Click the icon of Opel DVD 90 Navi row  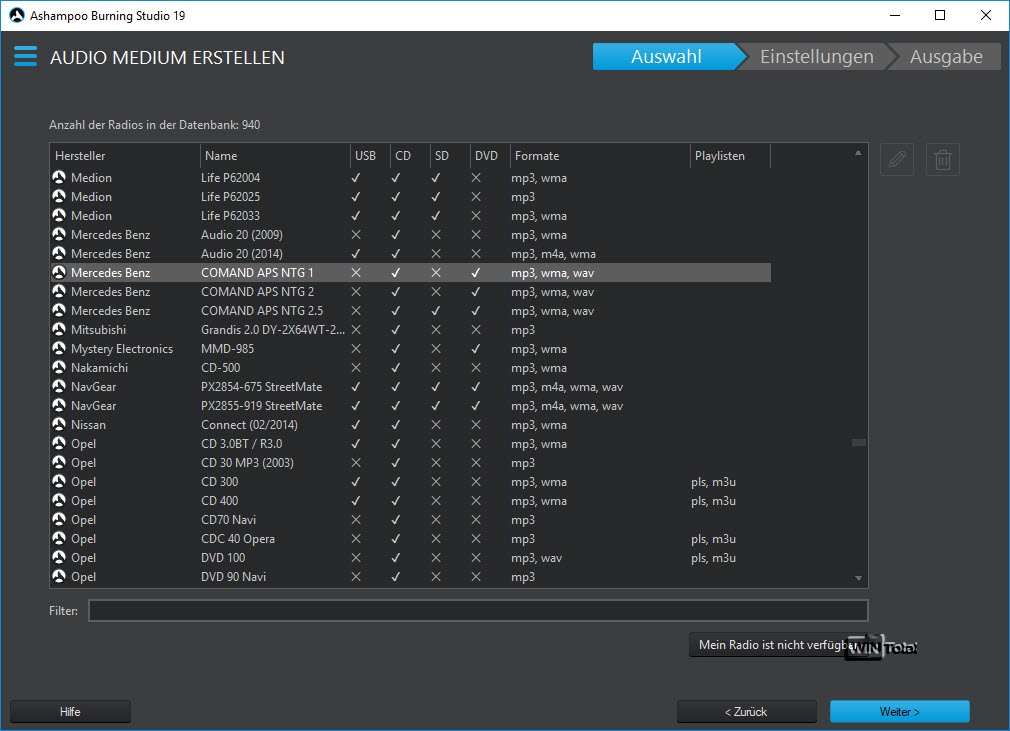coord(59,576)
